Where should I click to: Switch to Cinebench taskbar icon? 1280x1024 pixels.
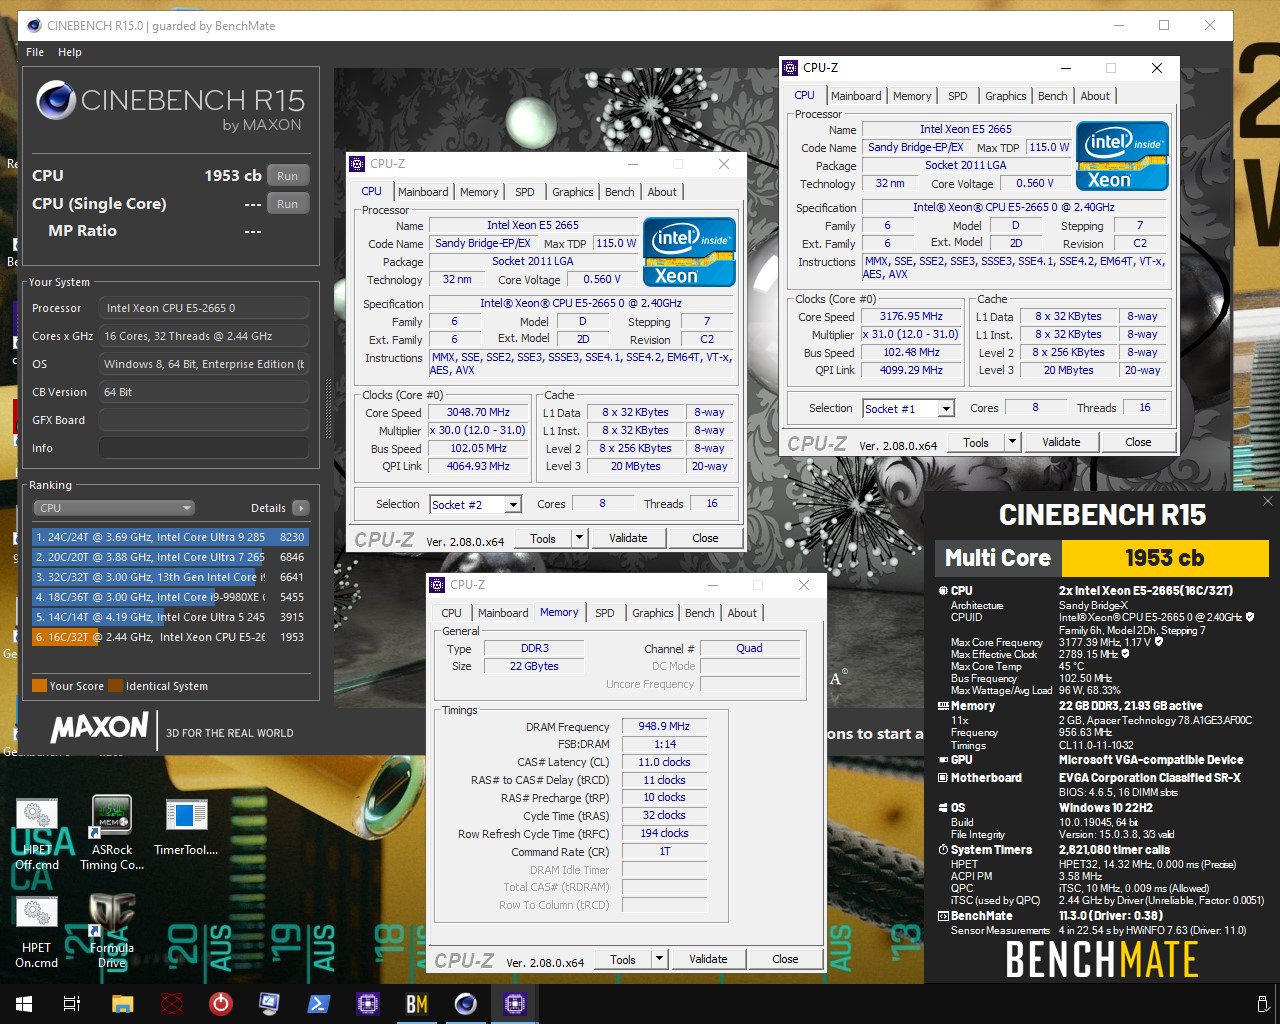(465, 1004)
